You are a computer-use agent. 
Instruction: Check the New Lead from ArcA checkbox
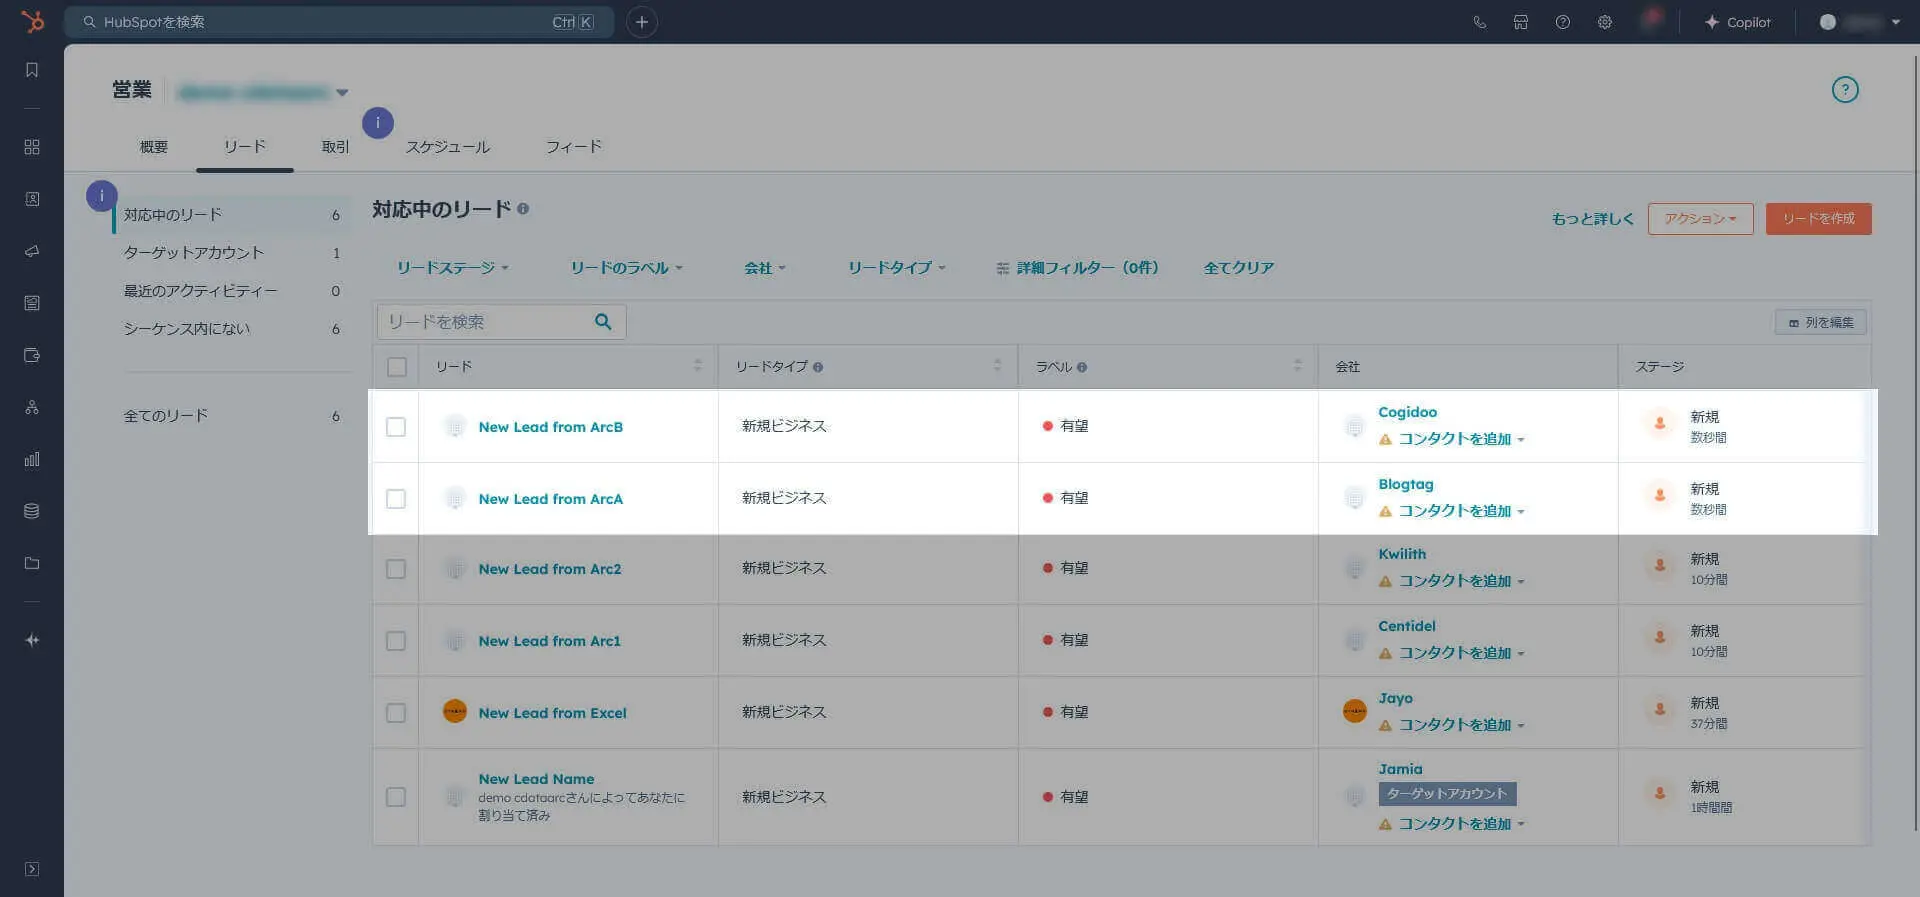[x=396, y=499]
